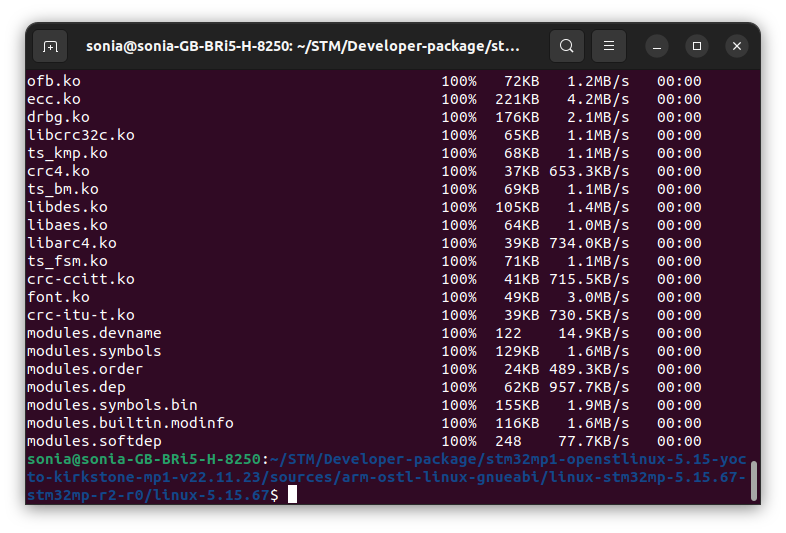The width and height of the screenshot is (786, 533).
Task: Click the terminal cursor block
Action: point(292,494)
